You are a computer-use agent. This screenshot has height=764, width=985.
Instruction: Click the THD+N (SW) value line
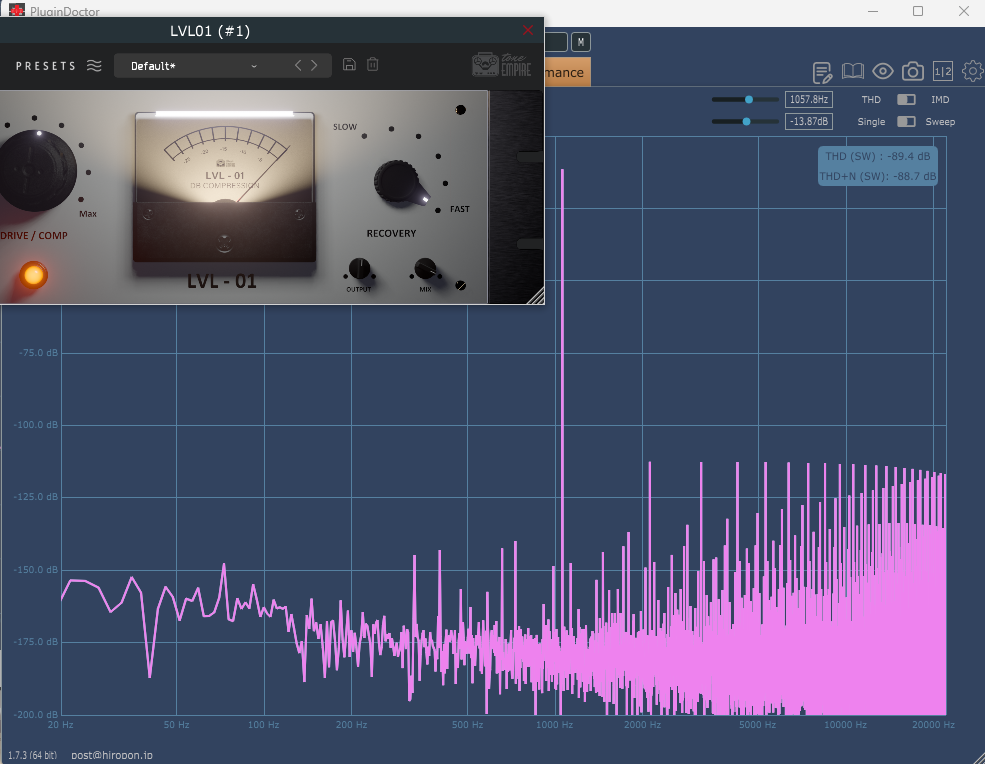[x=878, y=176]
